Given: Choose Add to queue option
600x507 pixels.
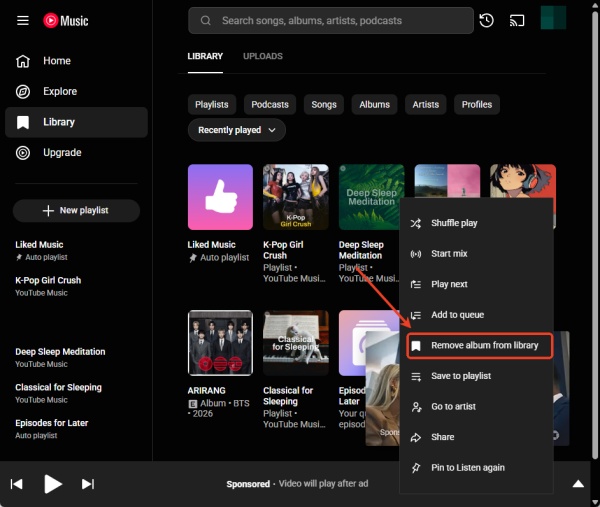Looking at the screenshot, I should point(476,315).
